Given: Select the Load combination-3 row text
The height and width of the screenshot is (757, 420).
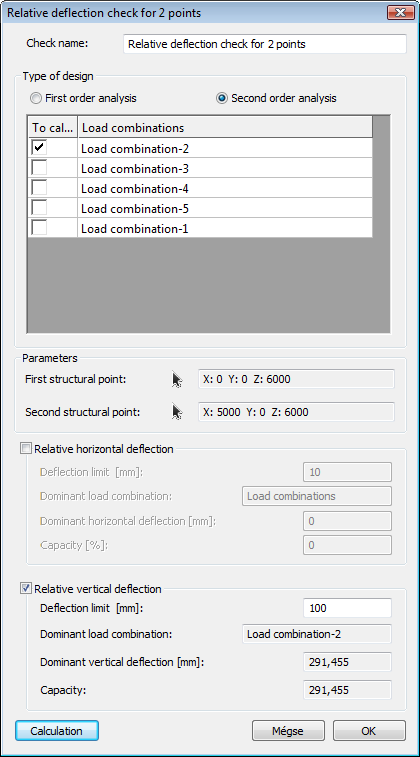Looking at the screenshot, I should point(135,169).
